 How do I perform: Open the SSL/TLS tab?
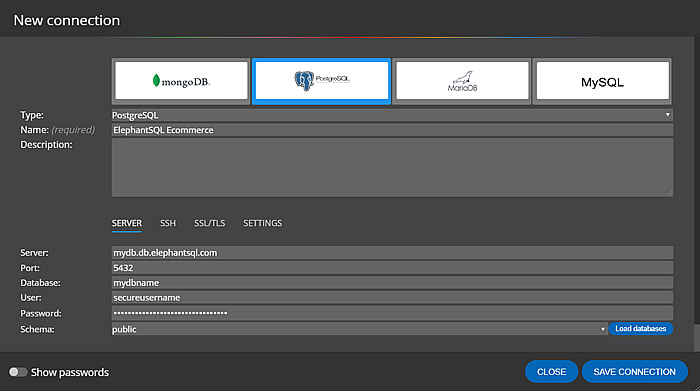click(x=209, y=223)
